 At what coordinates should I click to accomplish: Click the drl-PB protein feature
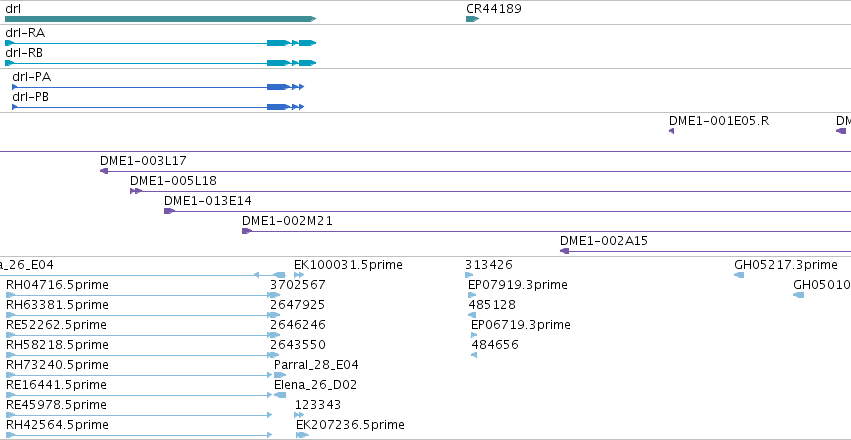[x=158, y=107]
